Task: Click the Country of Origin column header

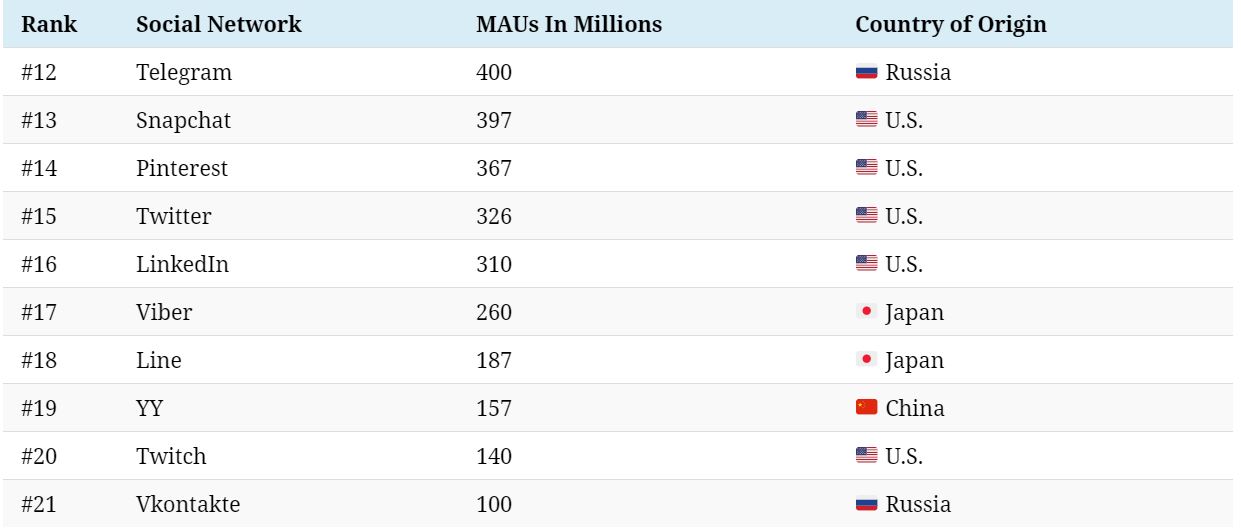Action: click(951, 24)
